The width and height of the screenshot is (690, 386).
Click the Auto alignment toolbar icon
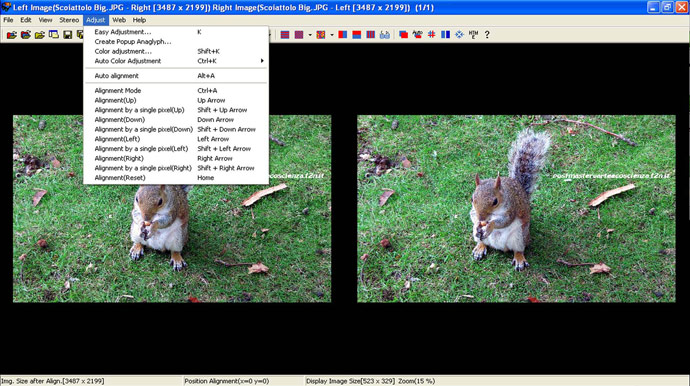pos(417,35)
